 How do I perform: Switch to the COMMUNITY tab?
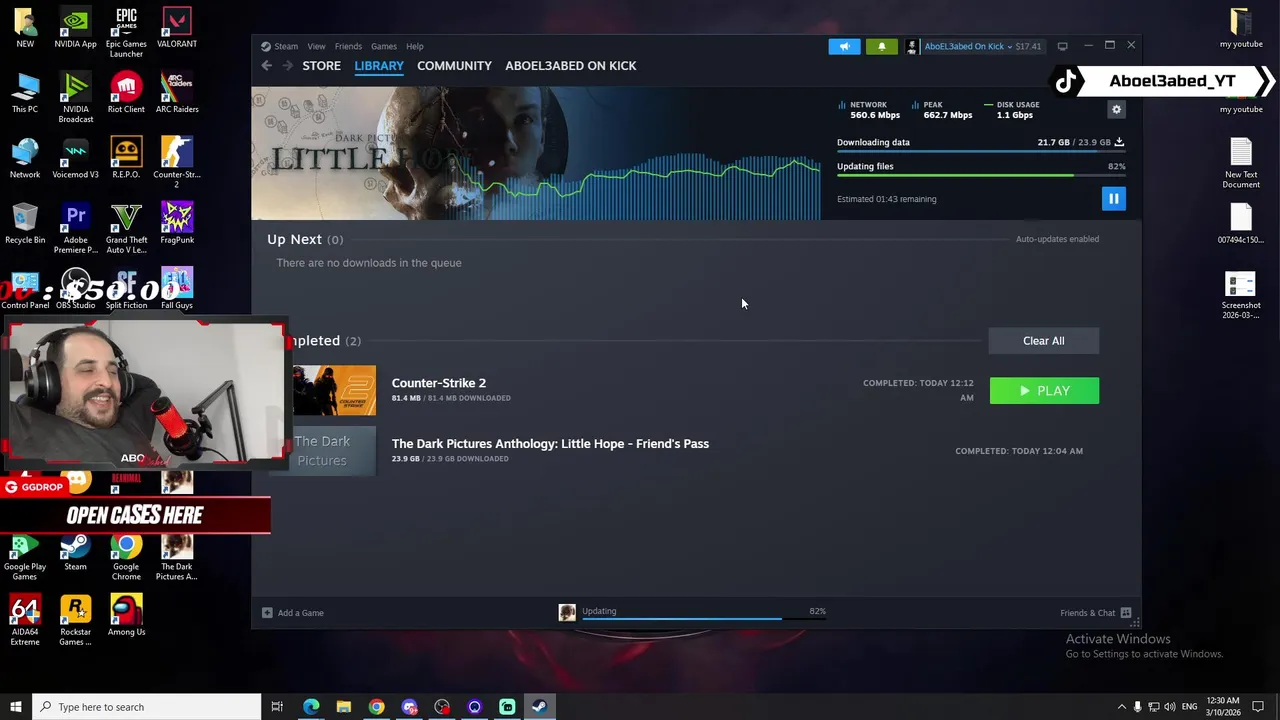point(454,66)
